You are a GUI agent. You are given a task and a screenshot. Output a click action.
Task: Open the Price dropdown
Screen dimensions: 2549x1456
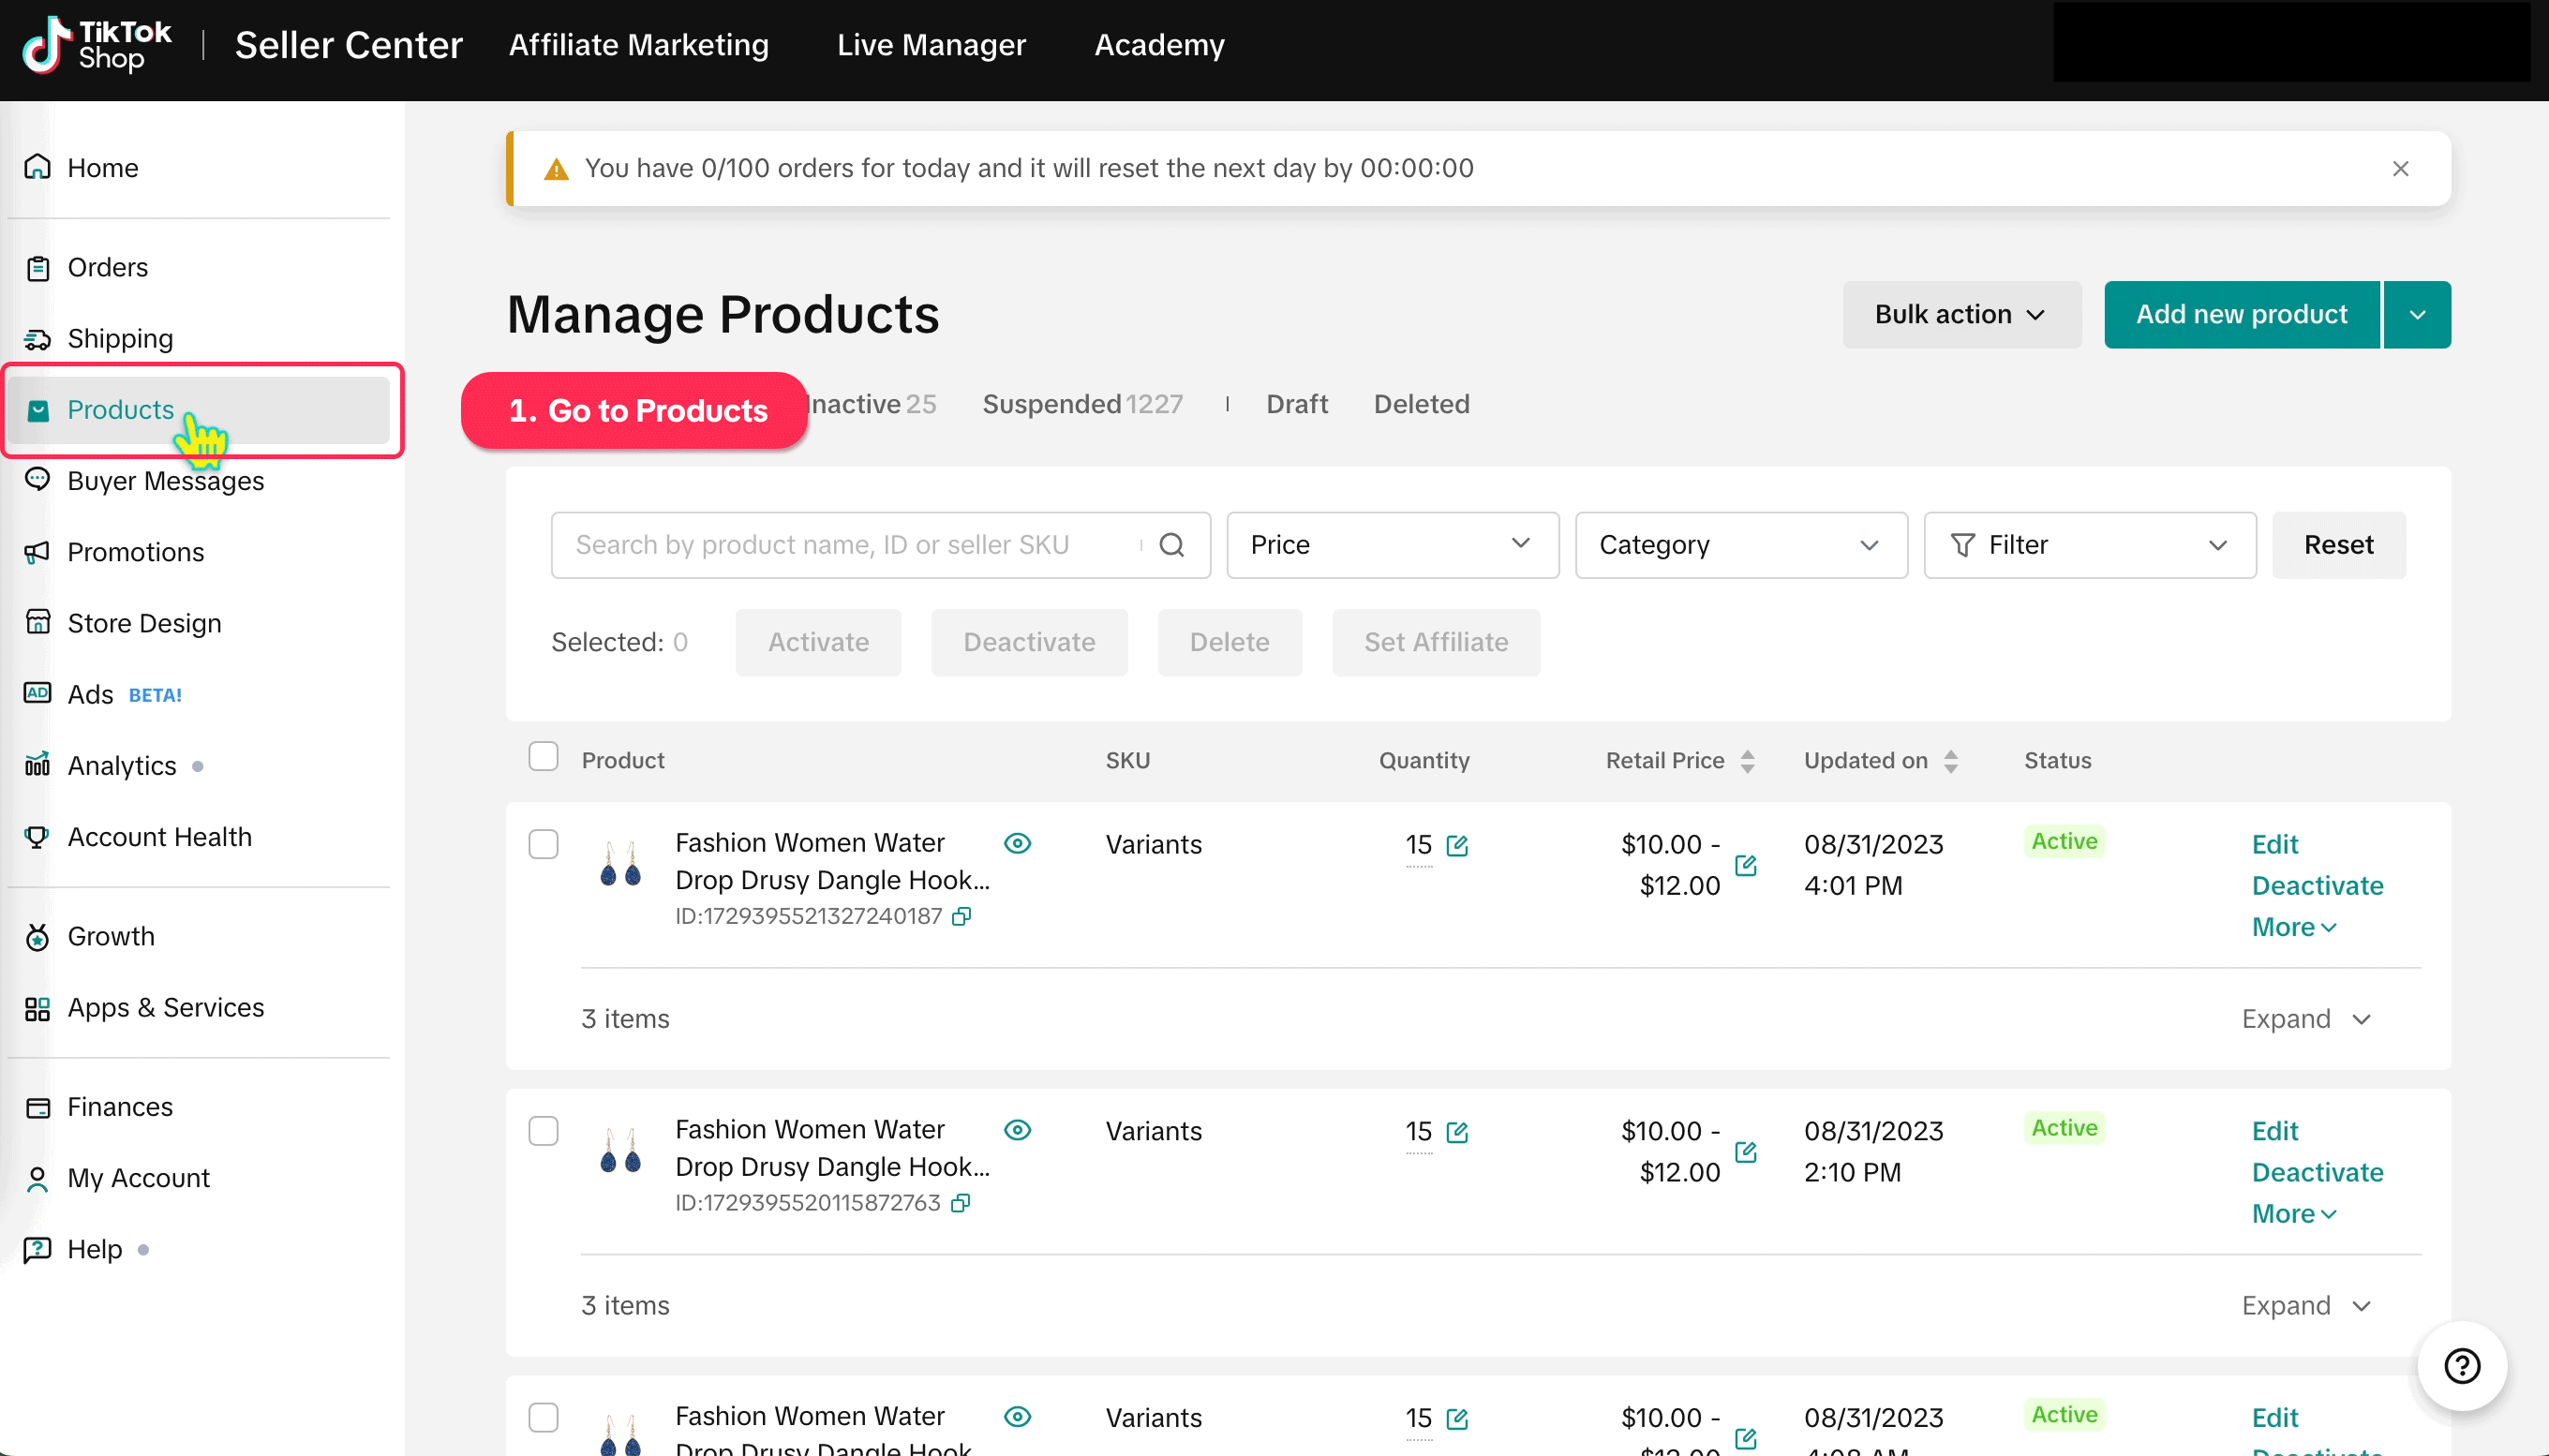point(1392,545)
